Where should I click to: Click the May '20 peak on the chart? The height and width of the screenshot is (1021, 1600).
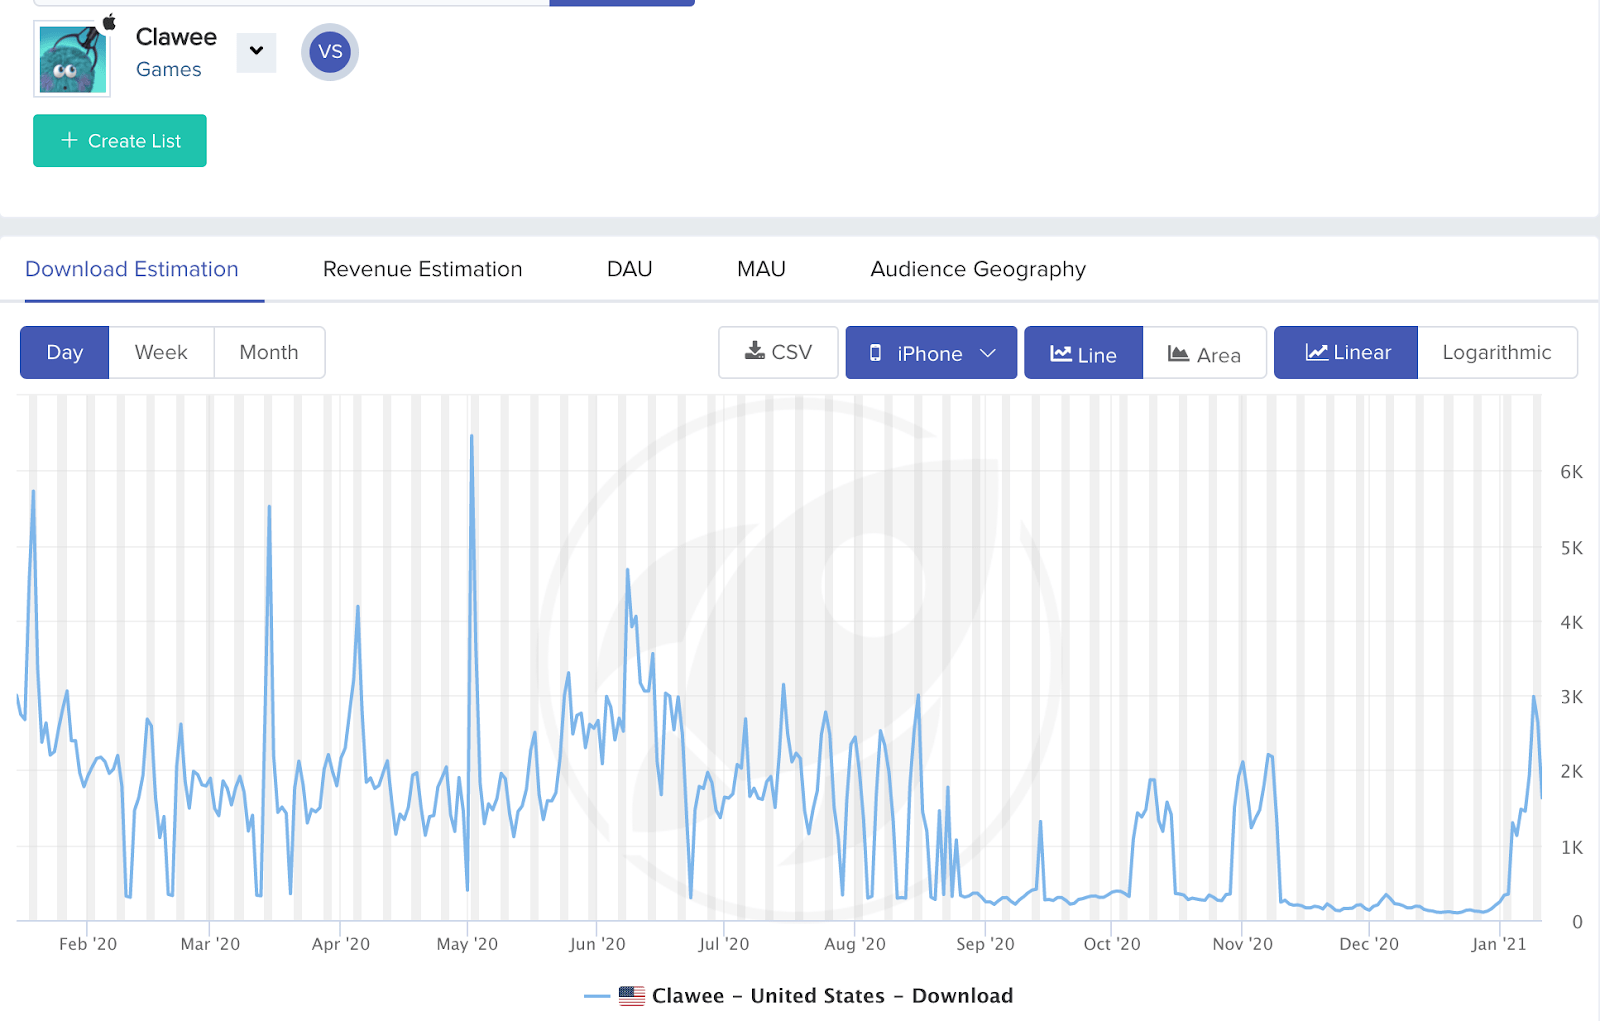tap(471, 436)
